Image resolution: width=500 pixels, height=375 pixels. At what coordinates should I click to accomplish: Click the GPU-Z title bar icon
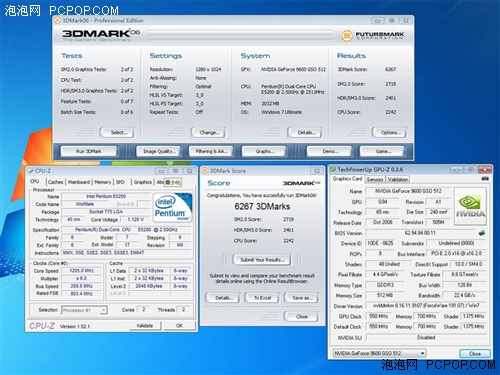[333, 169]
